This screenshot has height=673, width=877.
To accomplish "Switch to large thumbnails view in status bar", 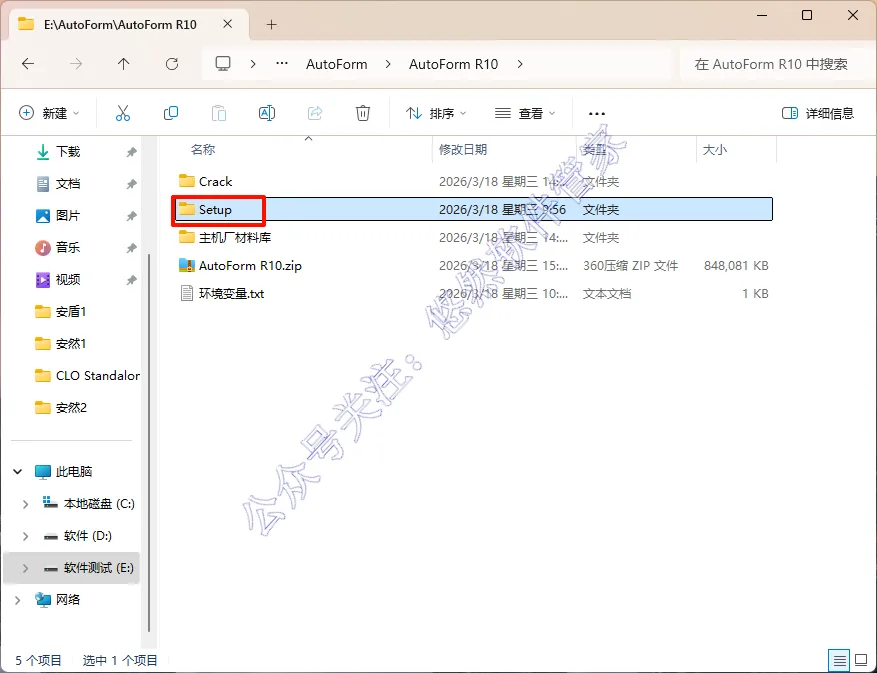I will click(x=861, y=661).
